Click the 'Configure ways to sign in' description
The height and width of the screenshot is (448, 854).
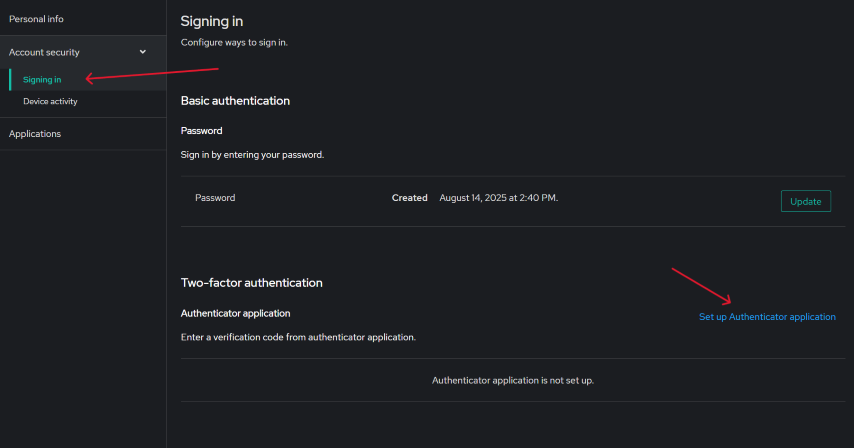tap(234, 43)
